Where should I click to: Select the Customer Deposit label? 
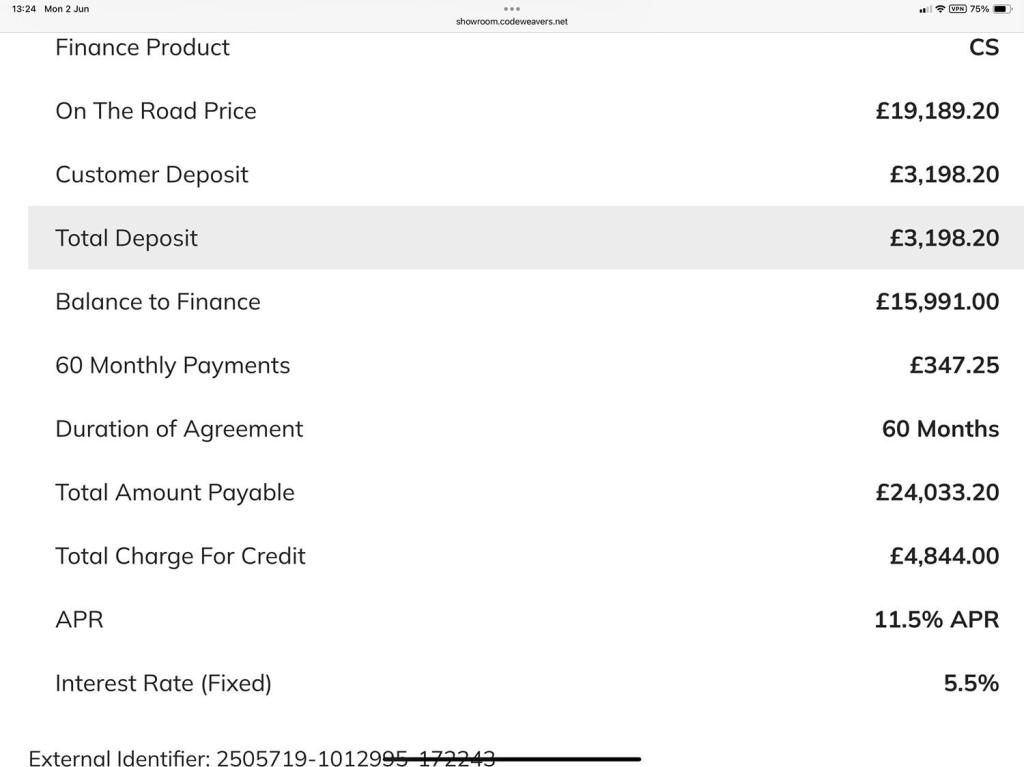152,175
